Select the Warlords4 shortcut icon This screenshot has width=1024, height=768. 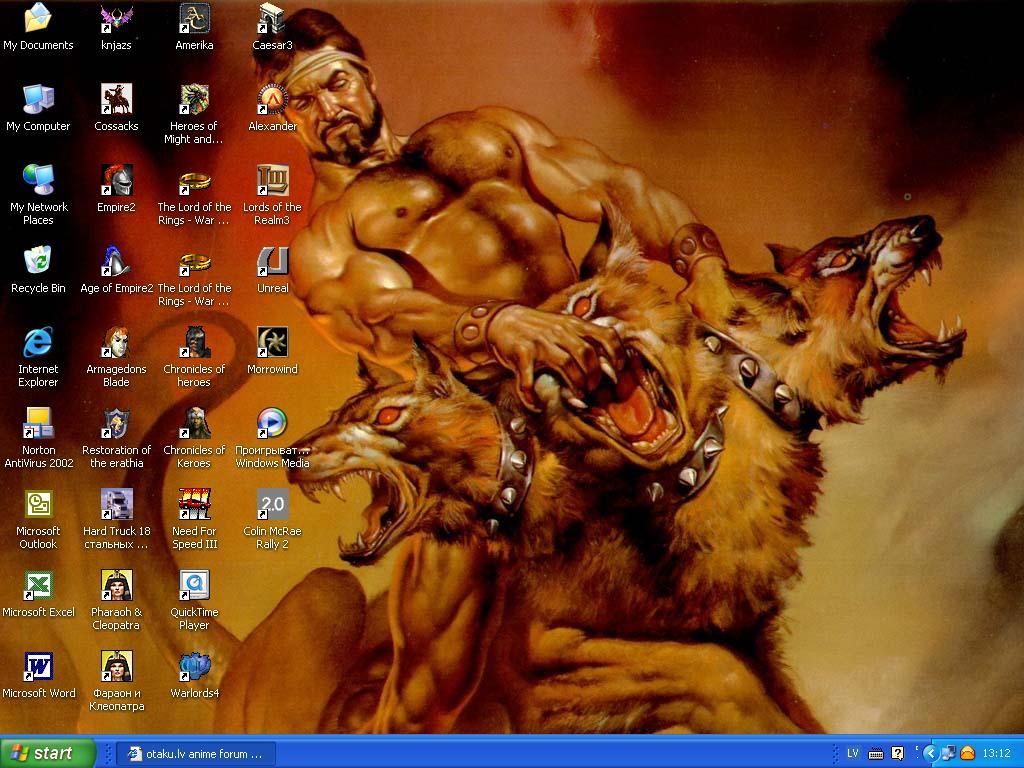[194, 666]
